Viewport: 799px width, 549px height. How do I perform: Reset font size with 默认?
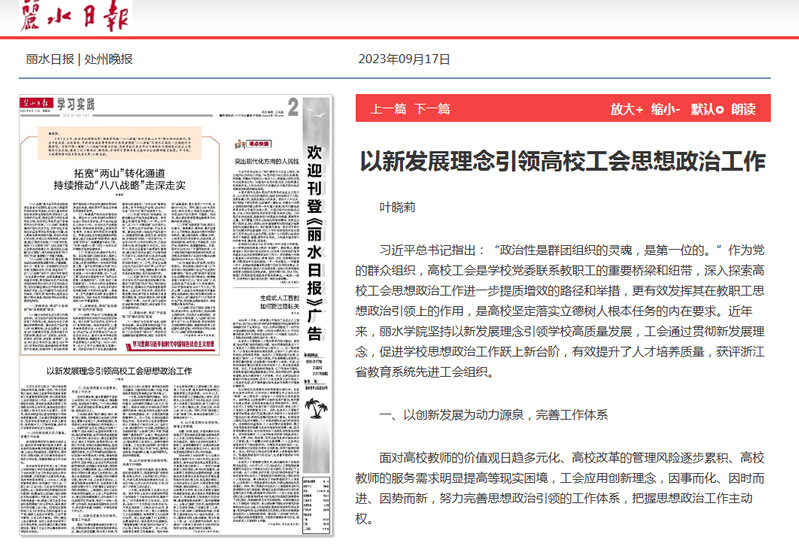[703, 109]
